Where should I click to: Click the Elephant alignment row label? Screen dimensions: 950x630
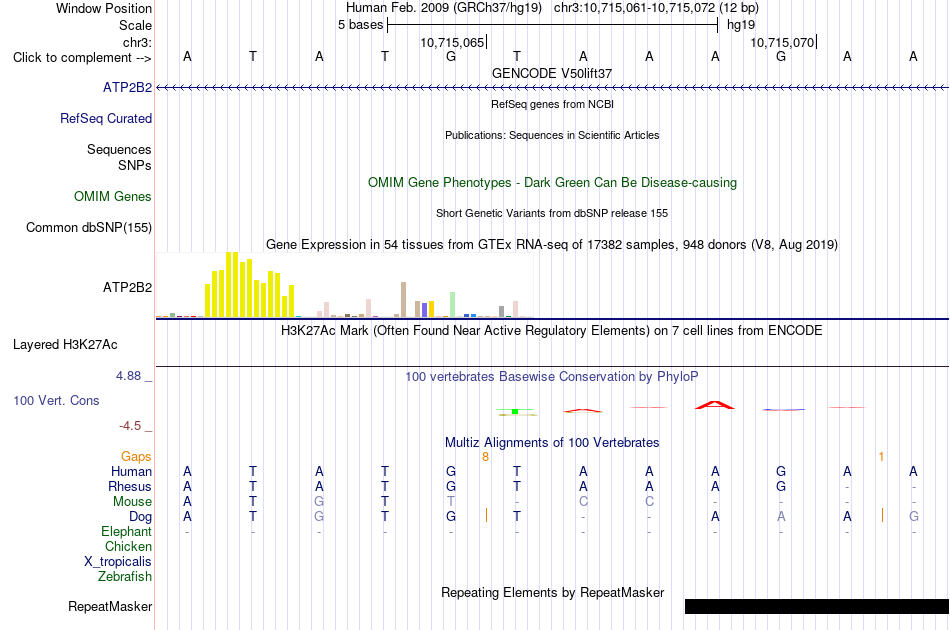[126, 531]
